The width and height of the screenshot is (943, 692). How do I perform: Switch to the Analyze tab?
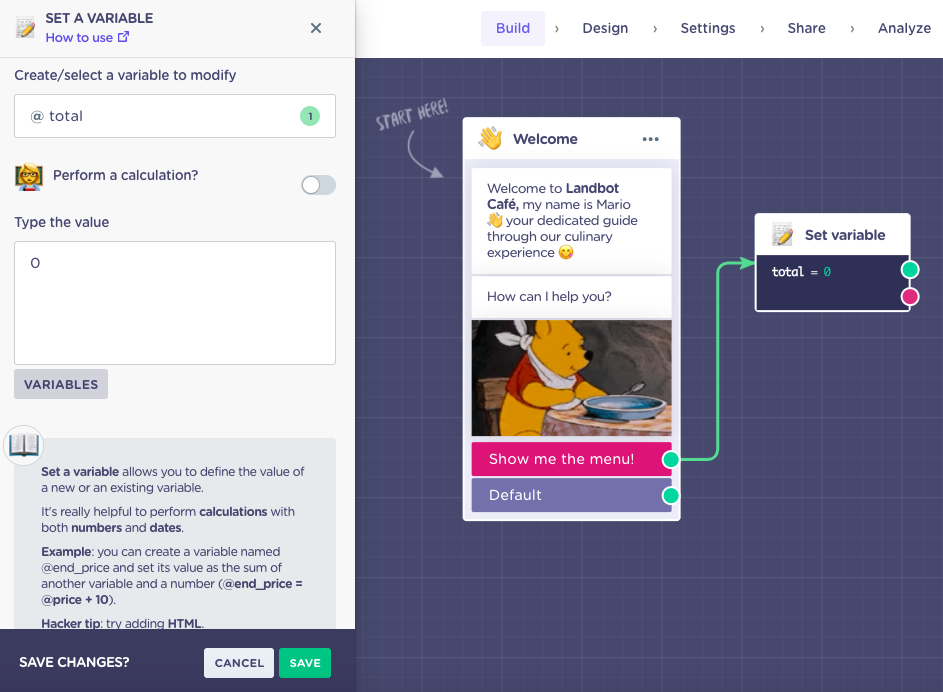point(904,28)
